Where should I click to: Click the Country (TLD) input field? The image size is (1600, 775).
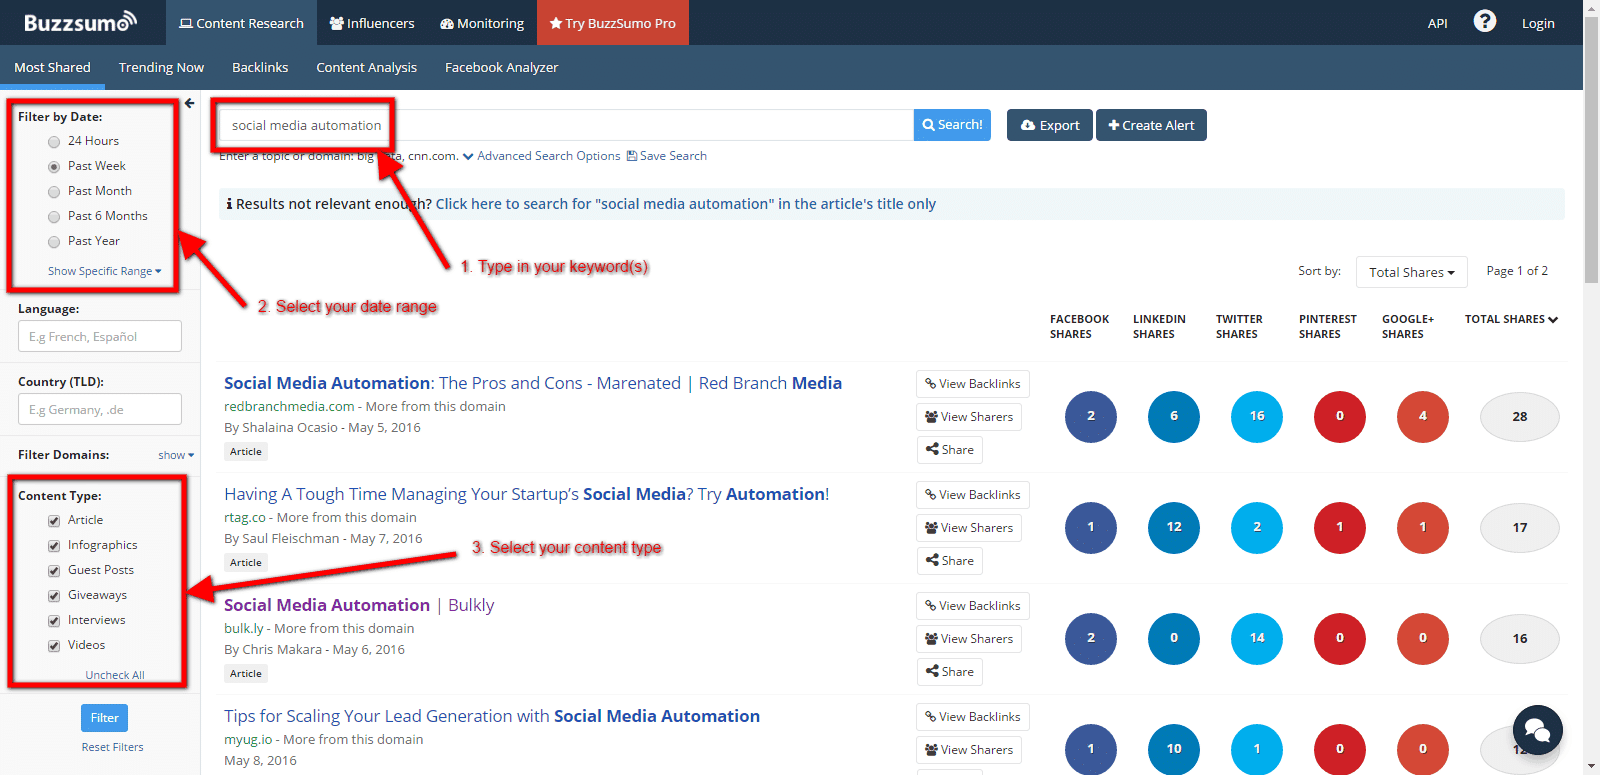pyautogui.click(x=100, y=409)
